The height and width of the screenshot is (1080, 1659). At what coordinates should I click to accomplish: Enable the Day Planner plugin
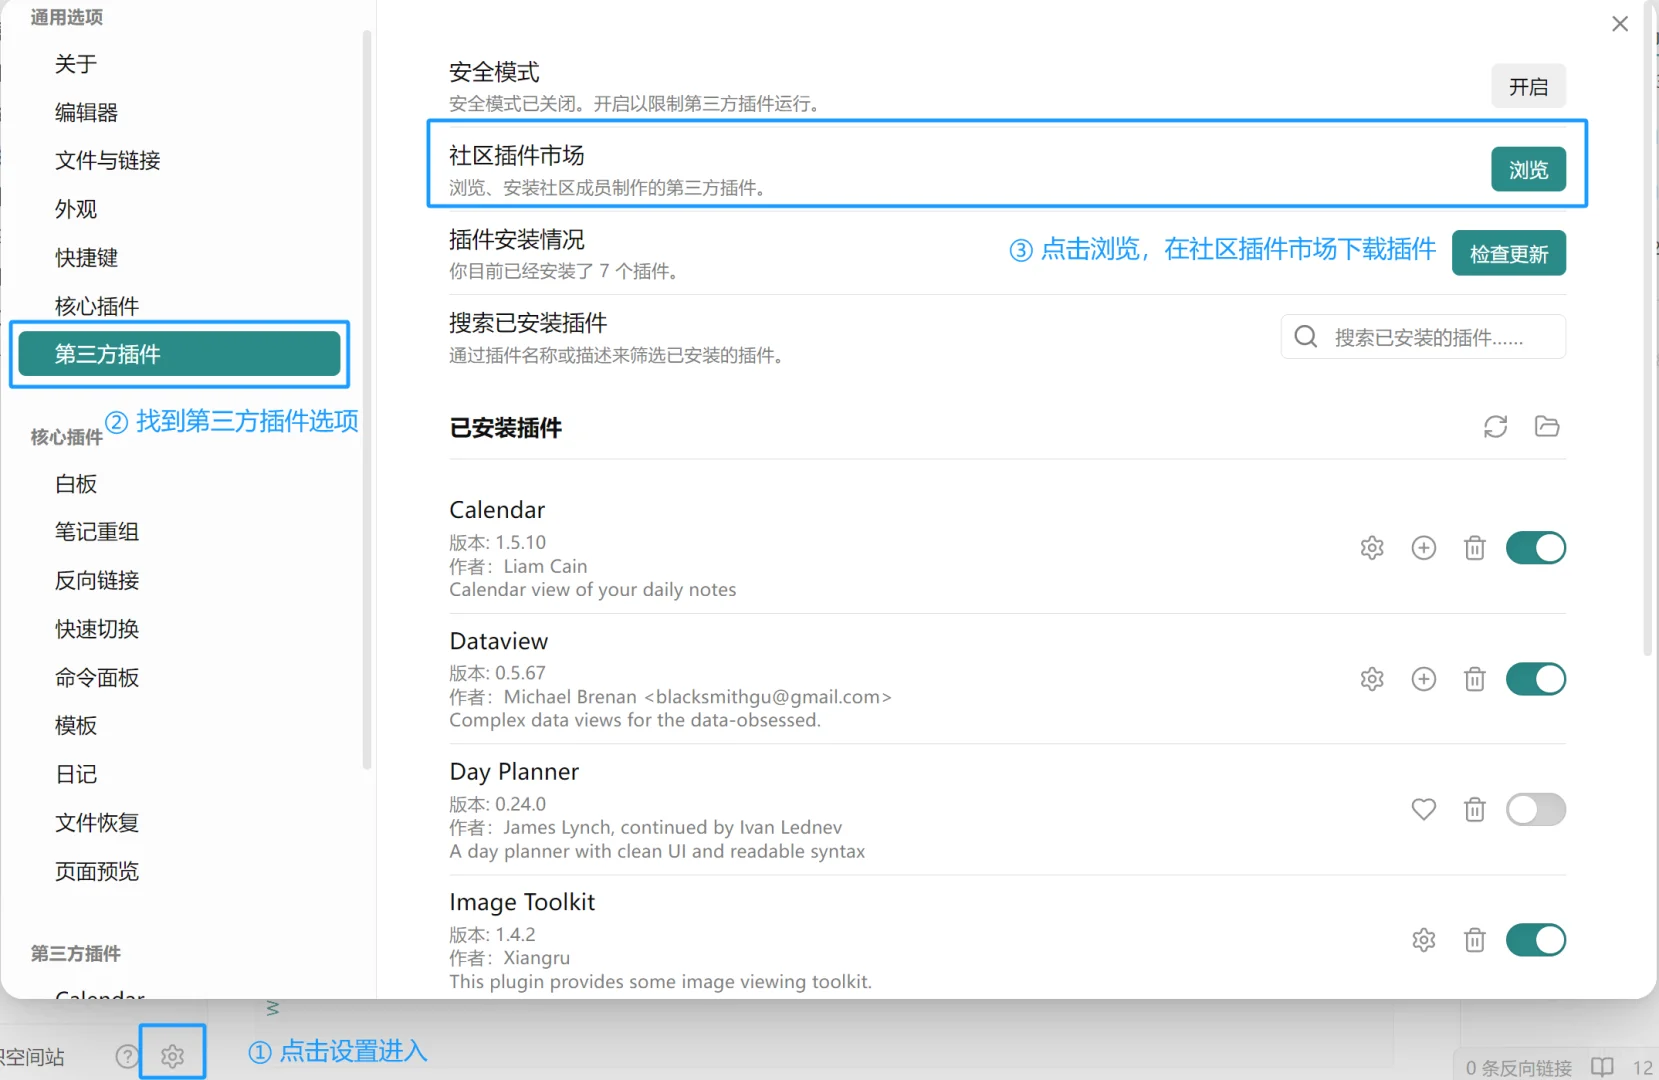pos(1536,810)
